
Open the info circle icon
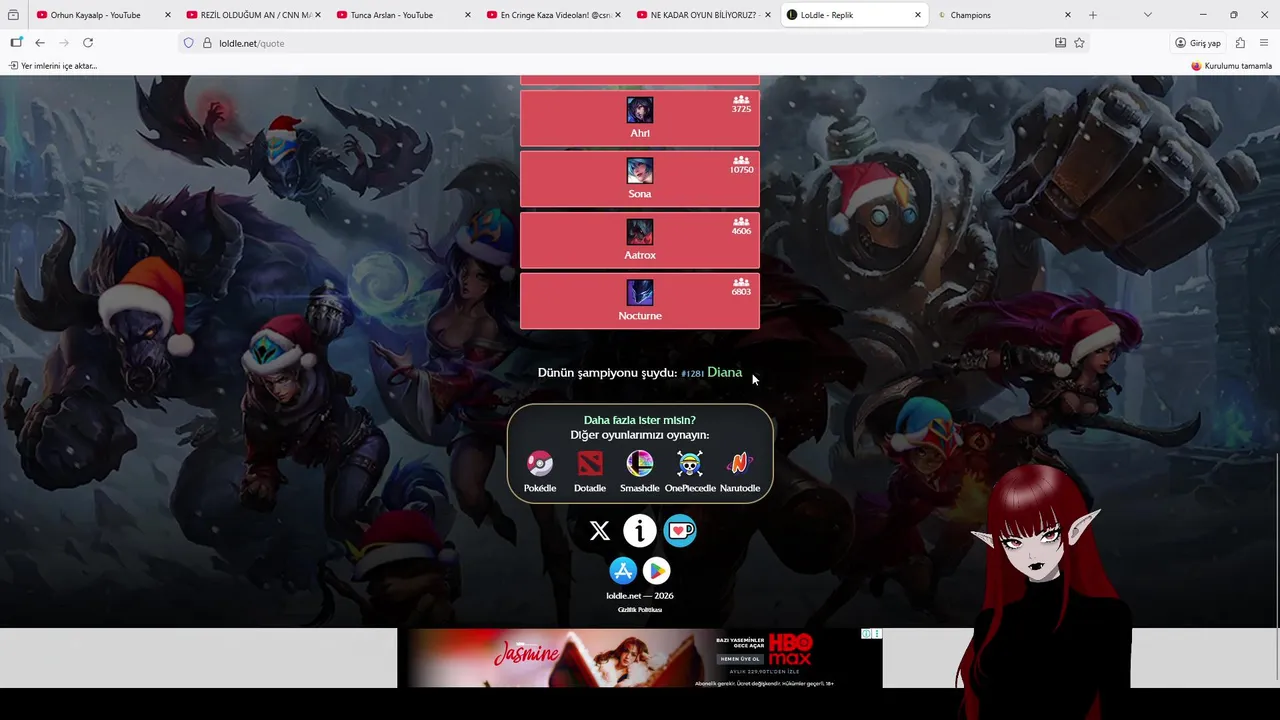(x=640, y=531)
